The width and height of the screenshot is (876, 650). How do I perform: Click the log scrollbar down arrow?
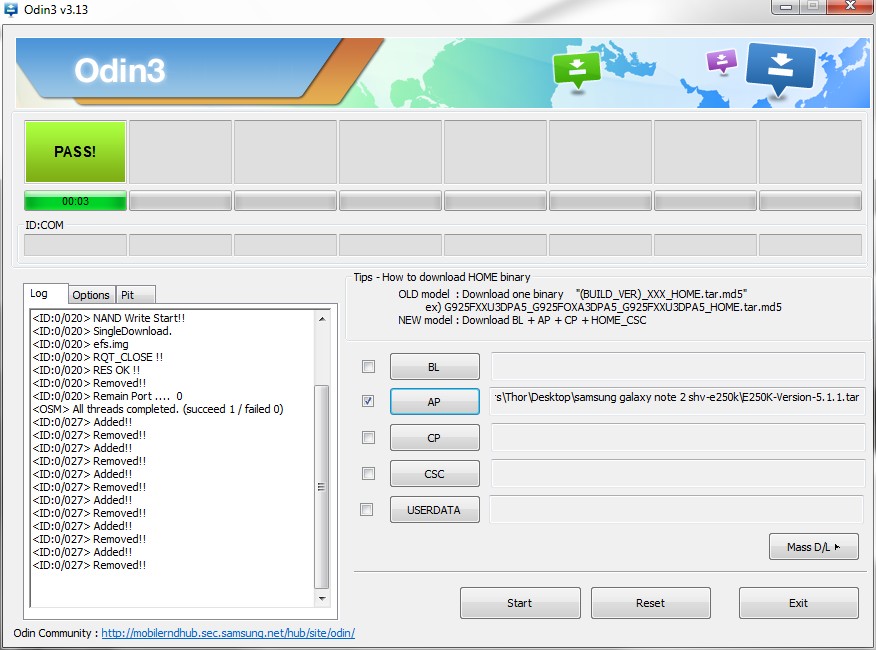322,598
